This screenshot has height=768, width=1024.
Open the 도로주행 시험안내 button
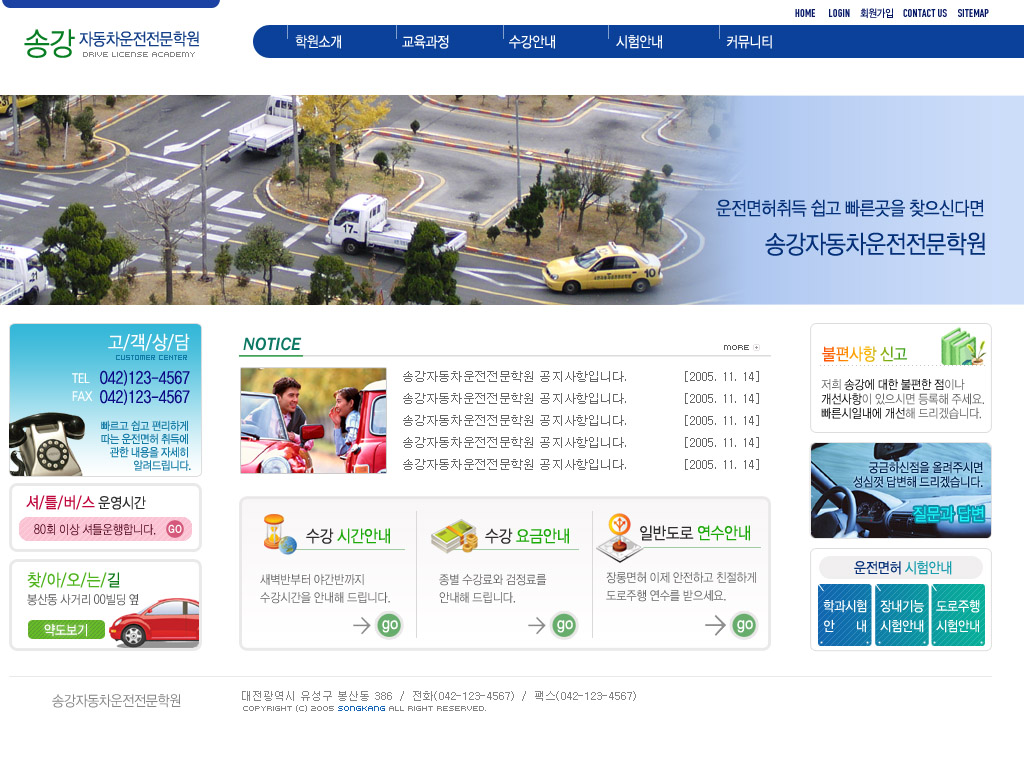[957, 615]
